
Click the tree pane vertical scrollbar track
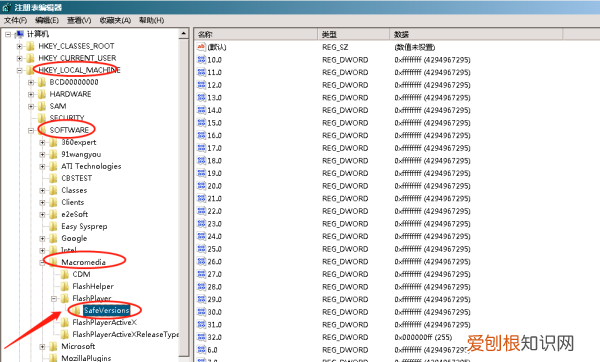184,199
